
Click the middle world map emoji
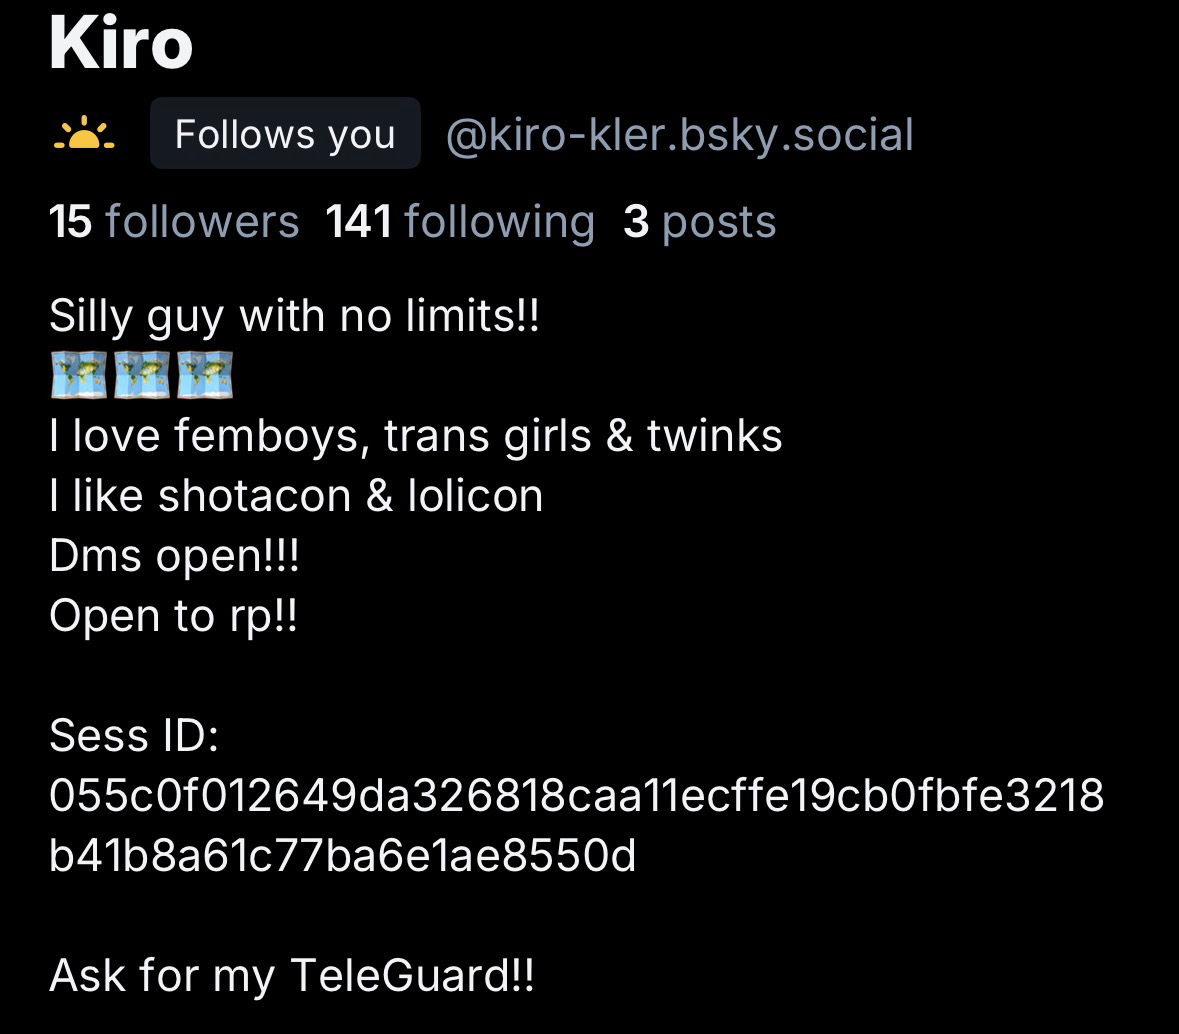tap(142, 374)
